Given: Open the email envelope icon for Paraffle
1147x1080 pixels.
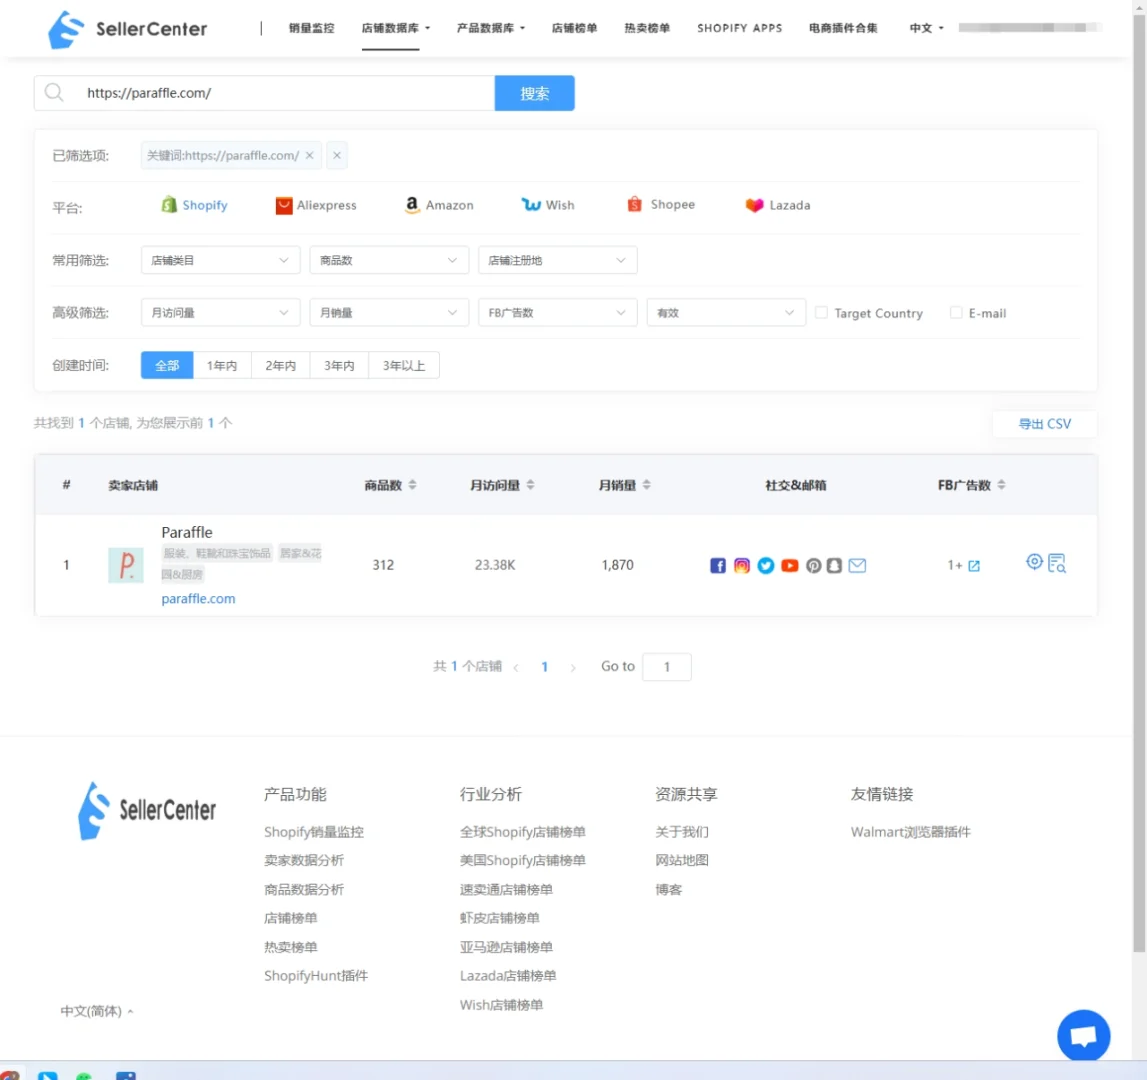Looking at the screenshot, I should (858, 565).
